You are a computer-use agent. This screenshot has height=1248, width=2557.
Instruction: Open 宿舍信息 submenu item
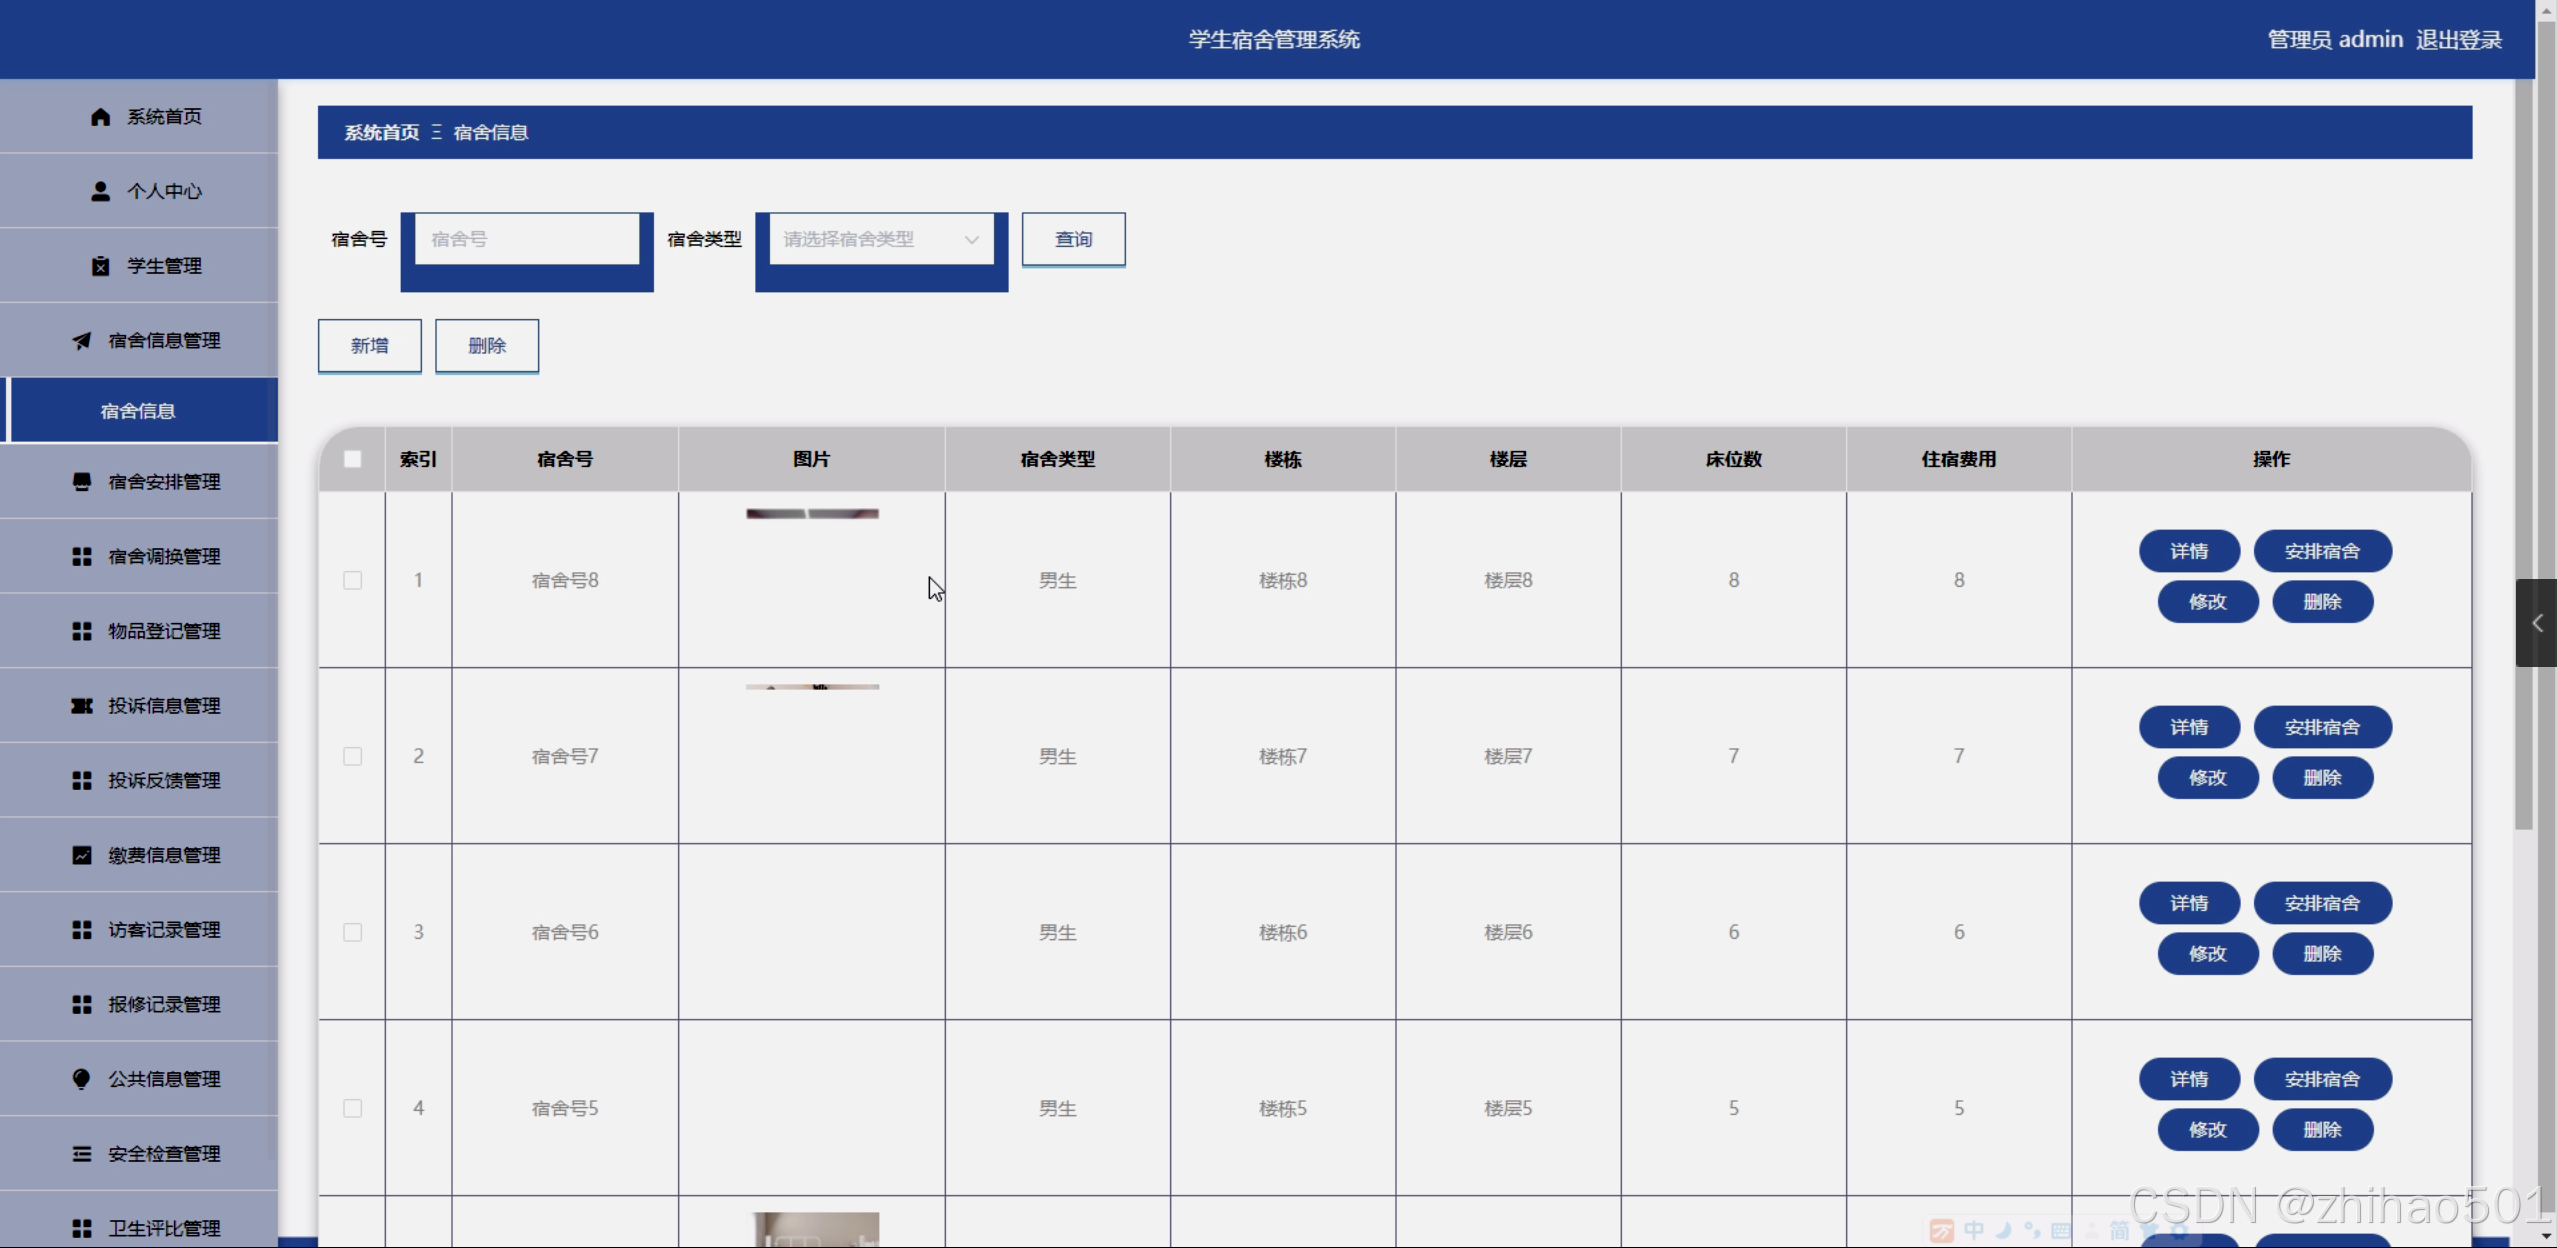tap(139, 411)
